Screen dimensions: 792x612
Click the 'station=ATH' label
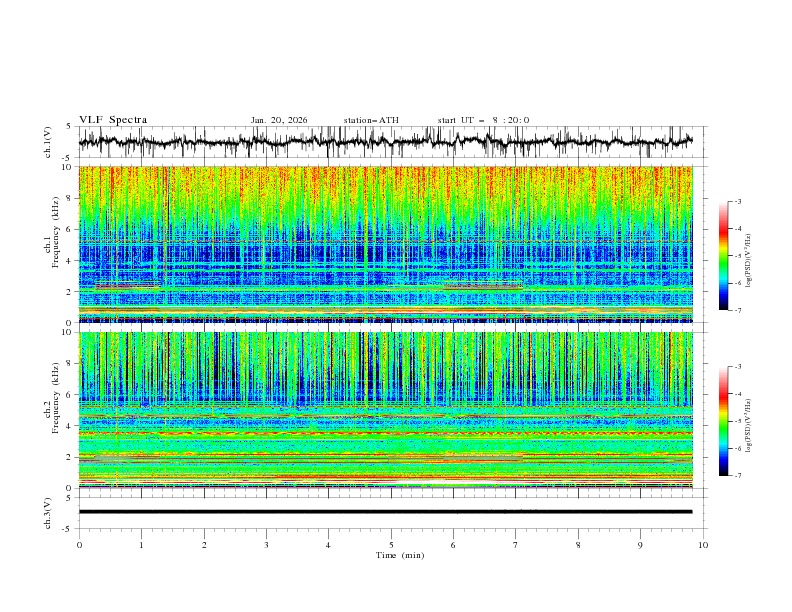point(371,120)
